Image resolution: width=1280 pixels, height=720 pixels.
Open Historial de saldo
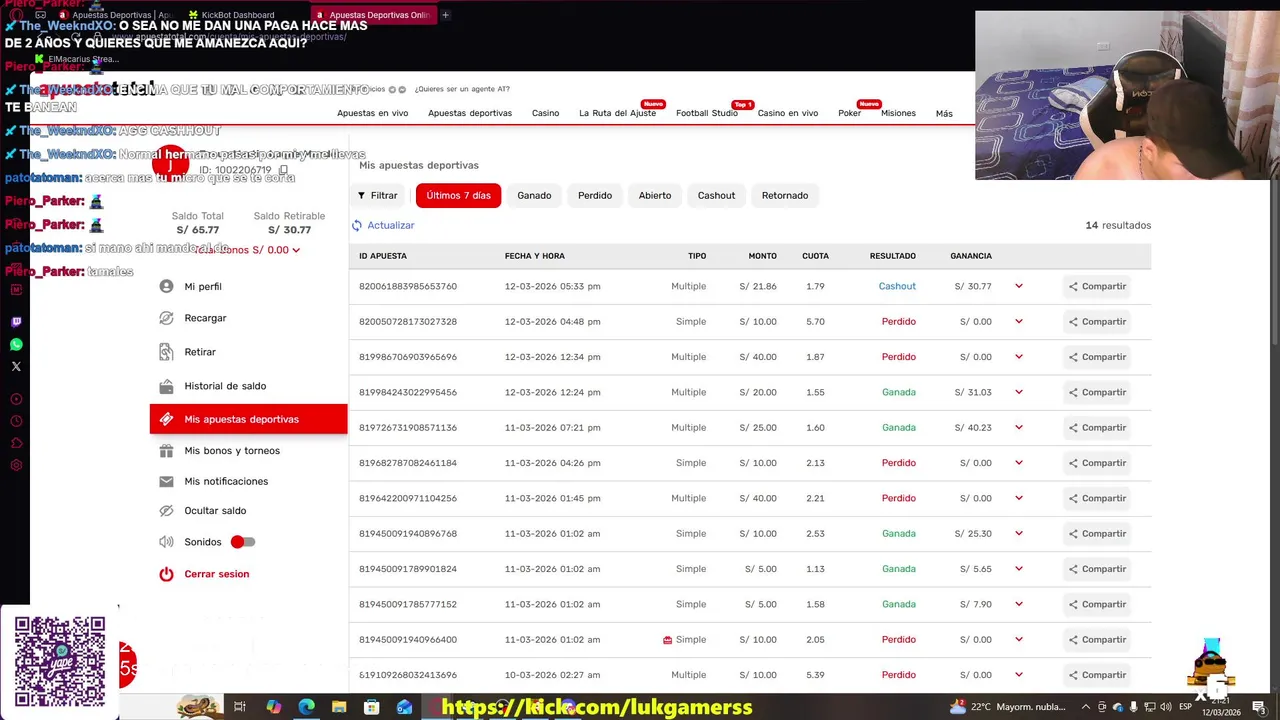point(225,386)
